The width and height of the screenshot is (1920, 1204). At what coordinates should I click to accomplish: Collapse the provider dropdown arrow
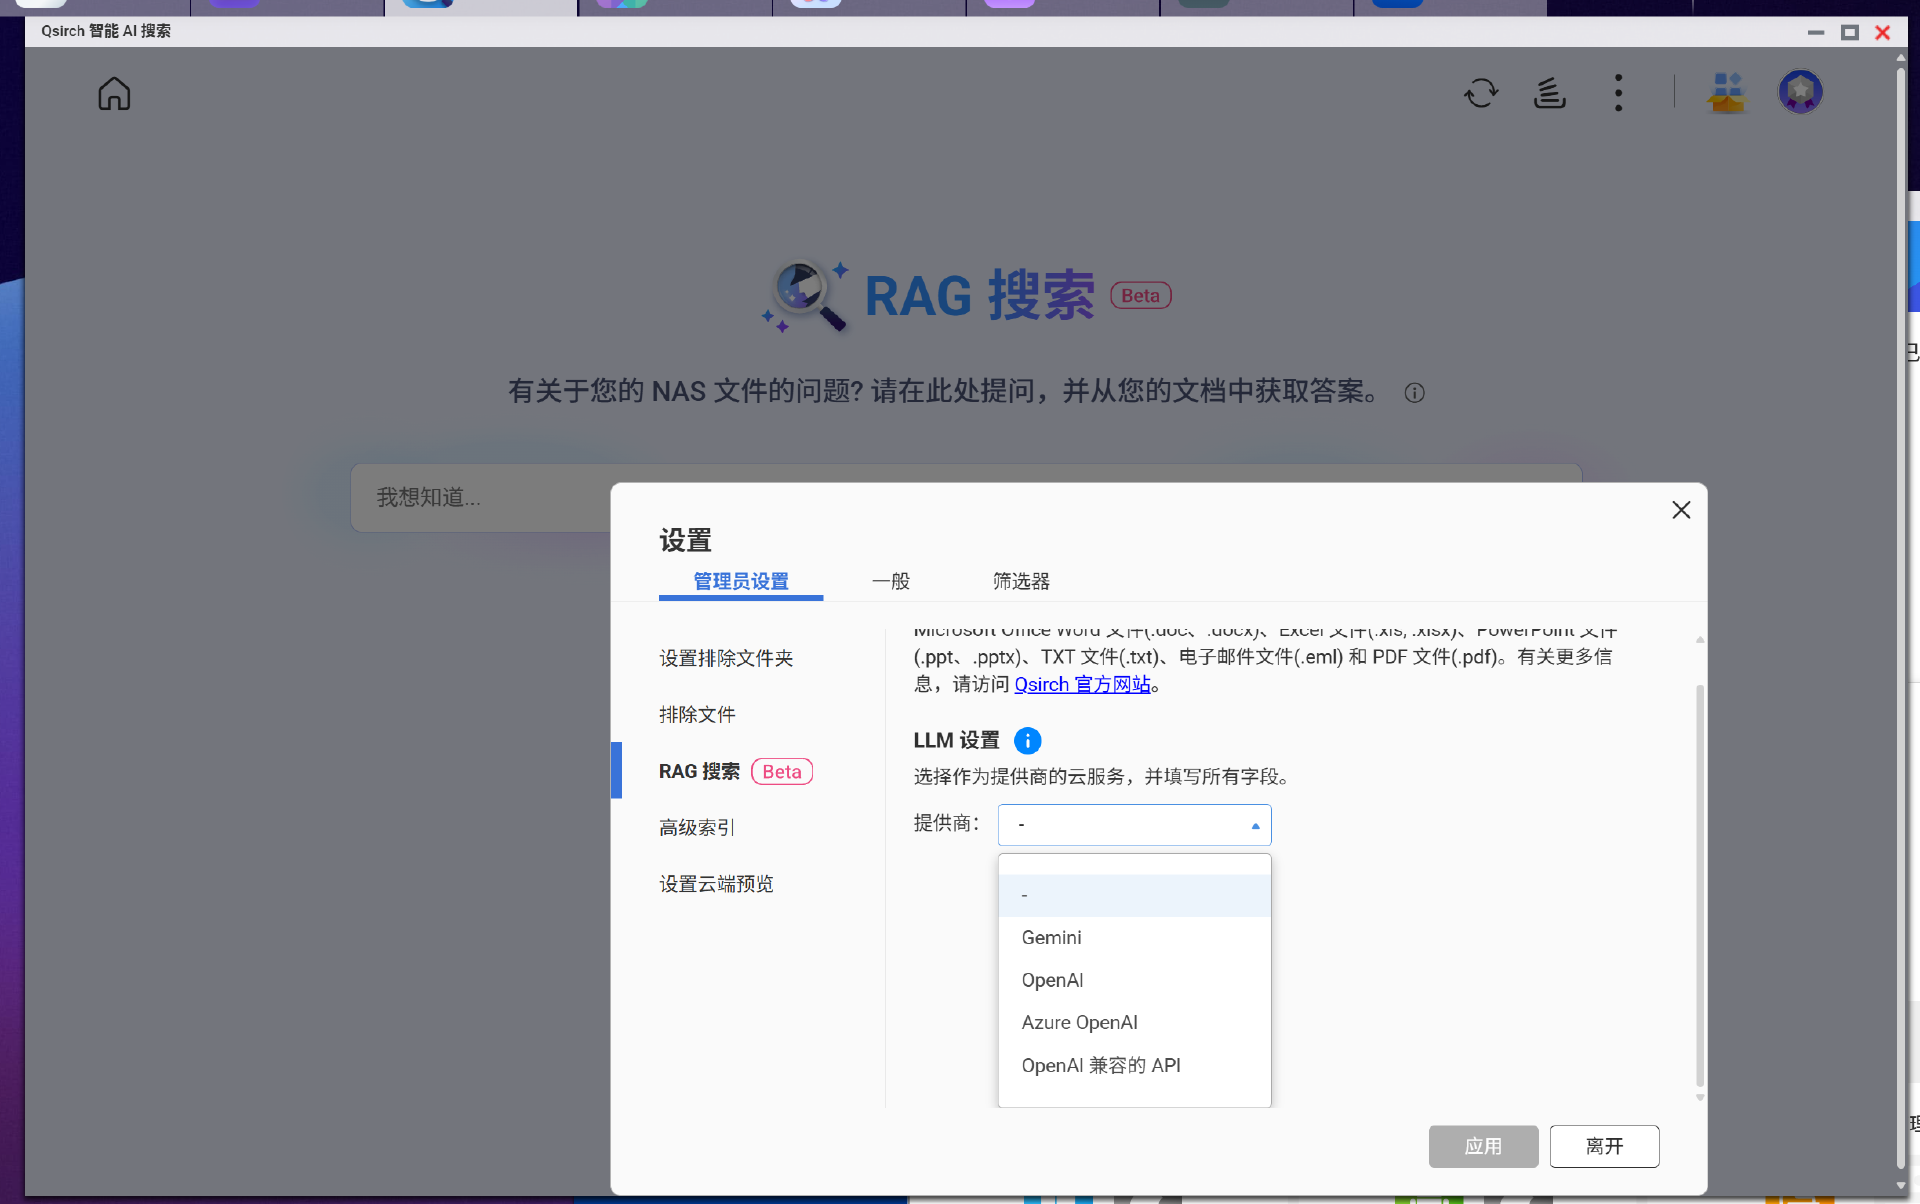coord(1255,825)
